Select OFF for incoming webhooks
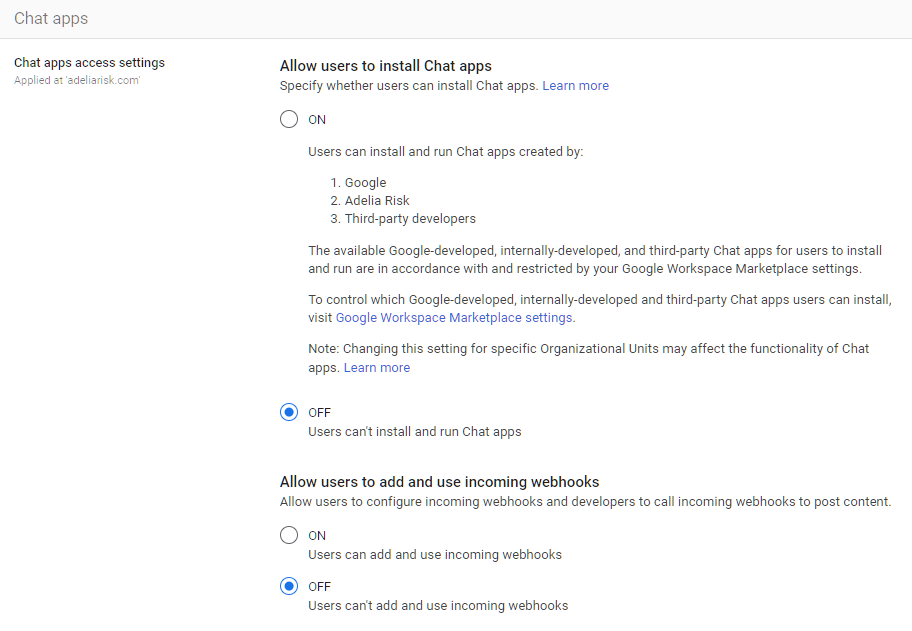 pyautogui.click(x=289, y=586)
